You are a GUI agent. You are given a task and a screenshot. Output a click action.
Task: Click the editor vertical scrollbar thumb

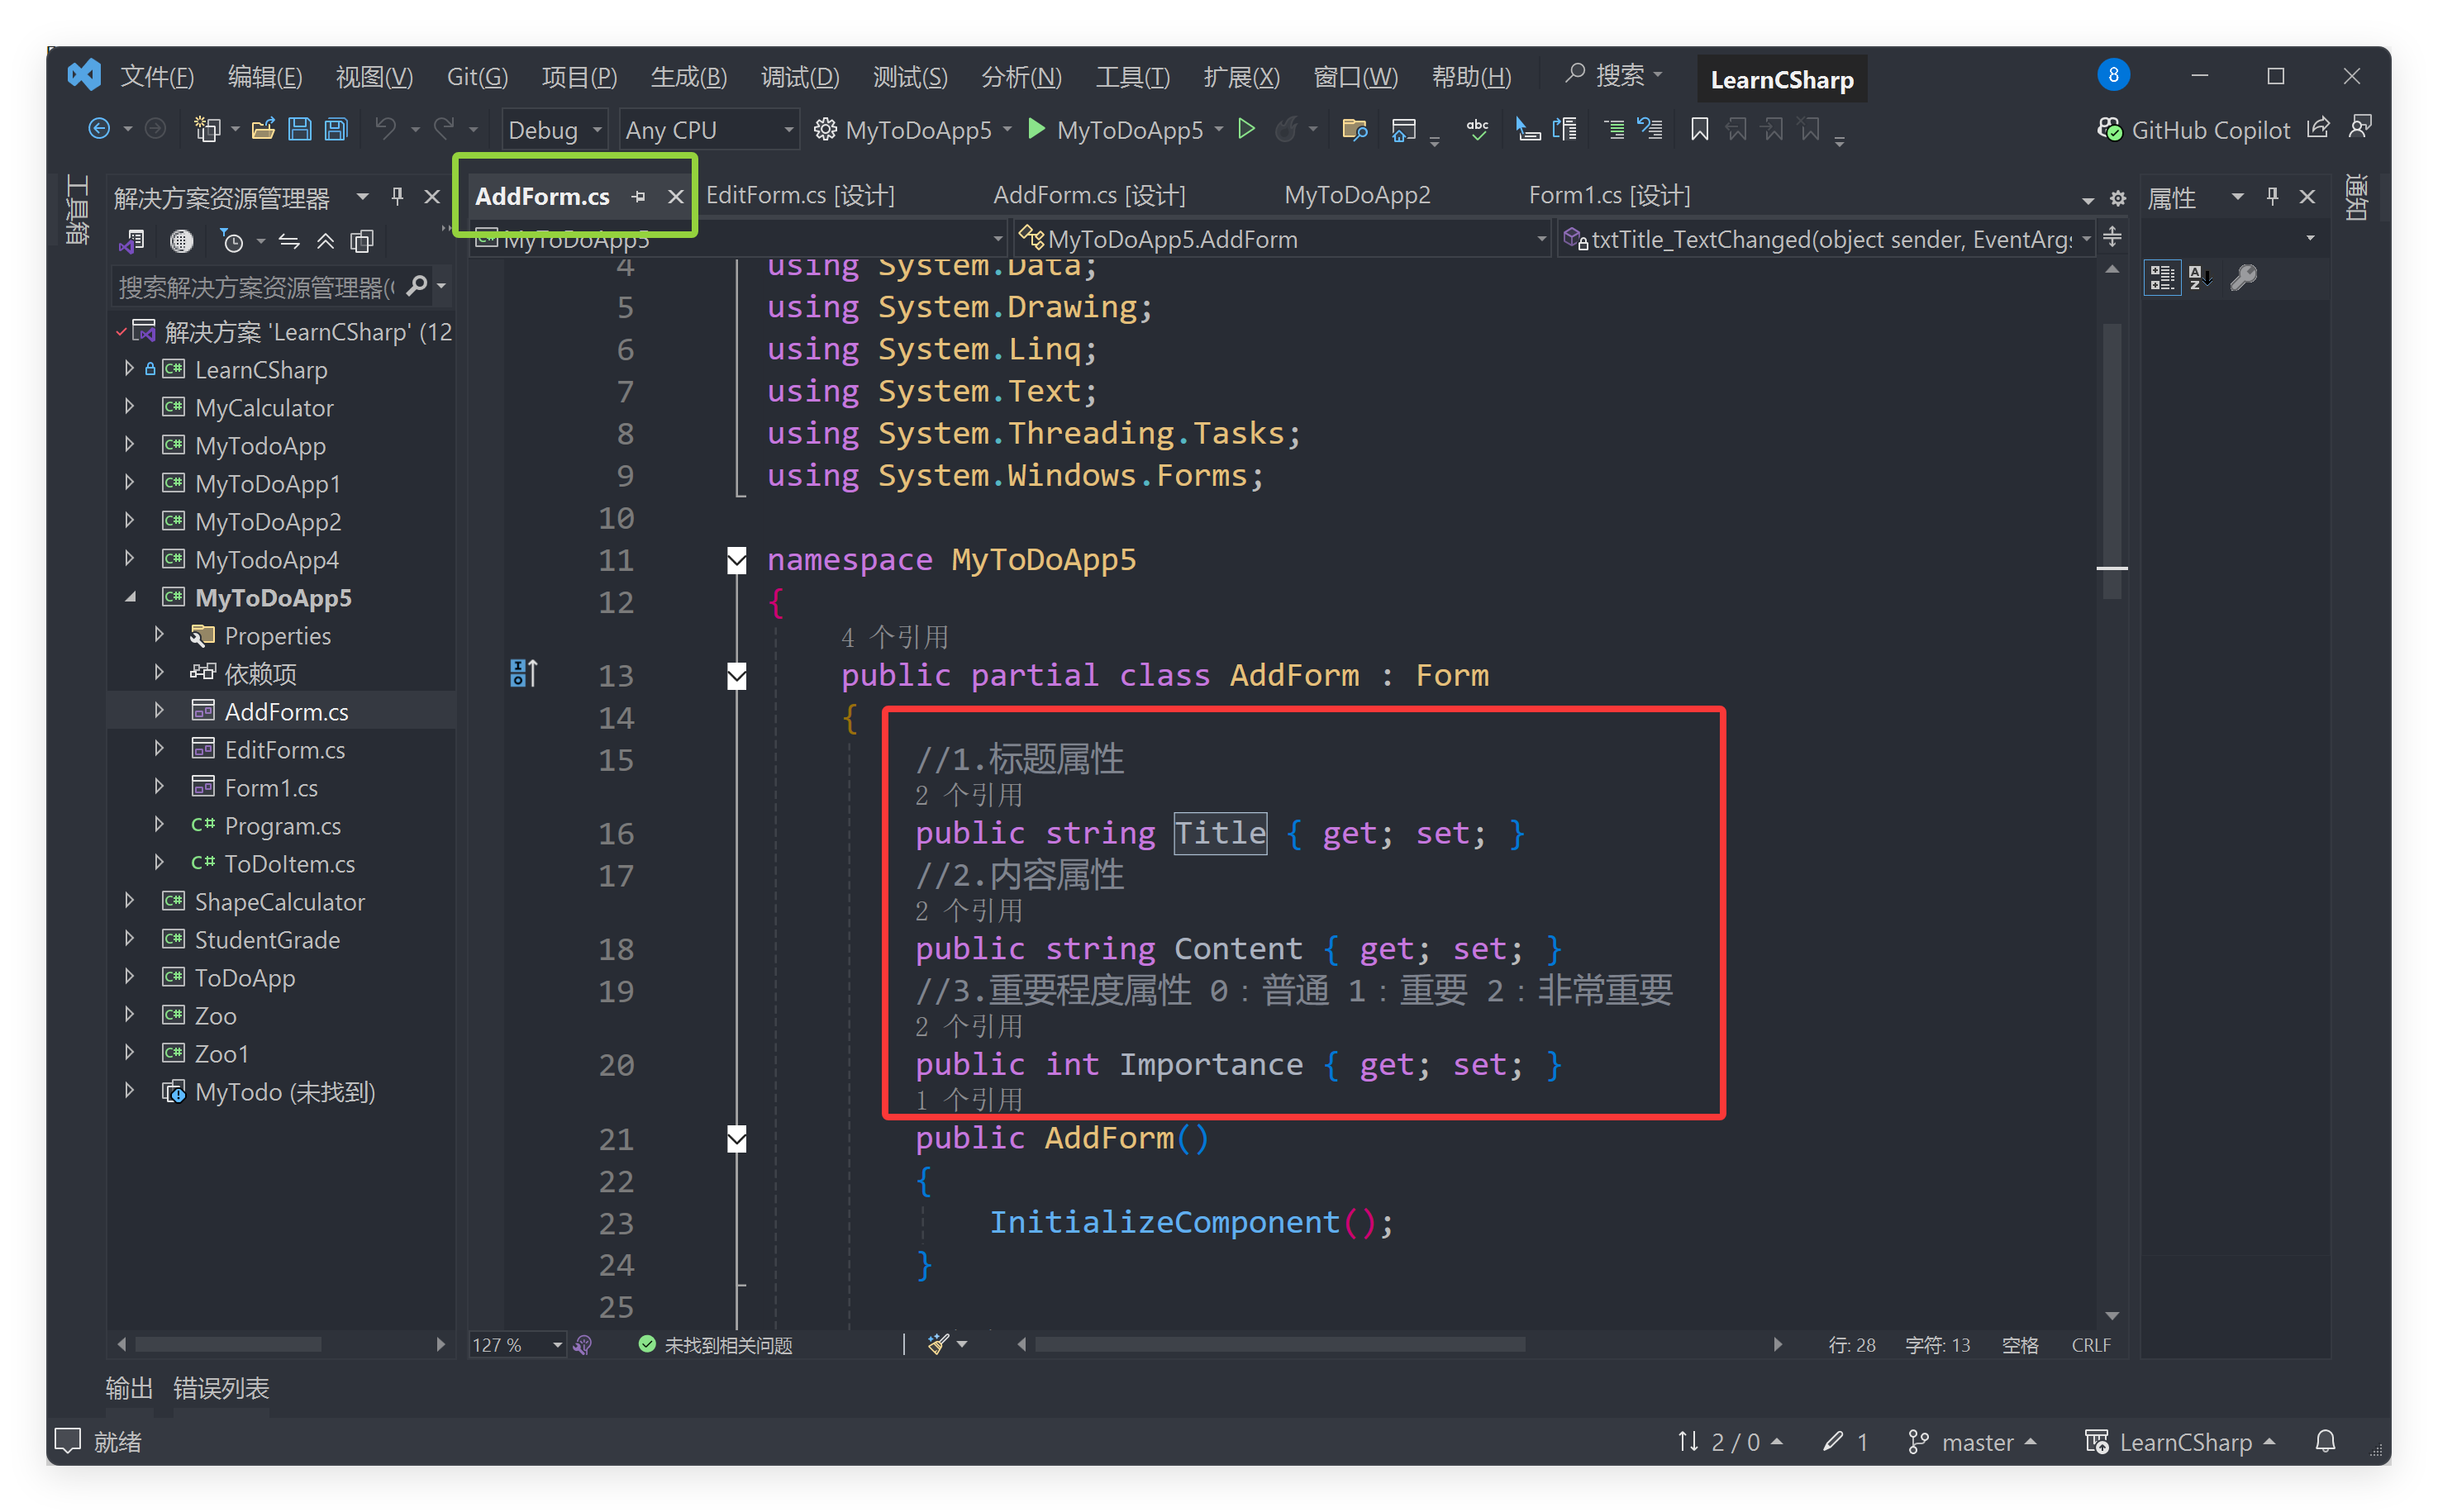pos(2112,460)
